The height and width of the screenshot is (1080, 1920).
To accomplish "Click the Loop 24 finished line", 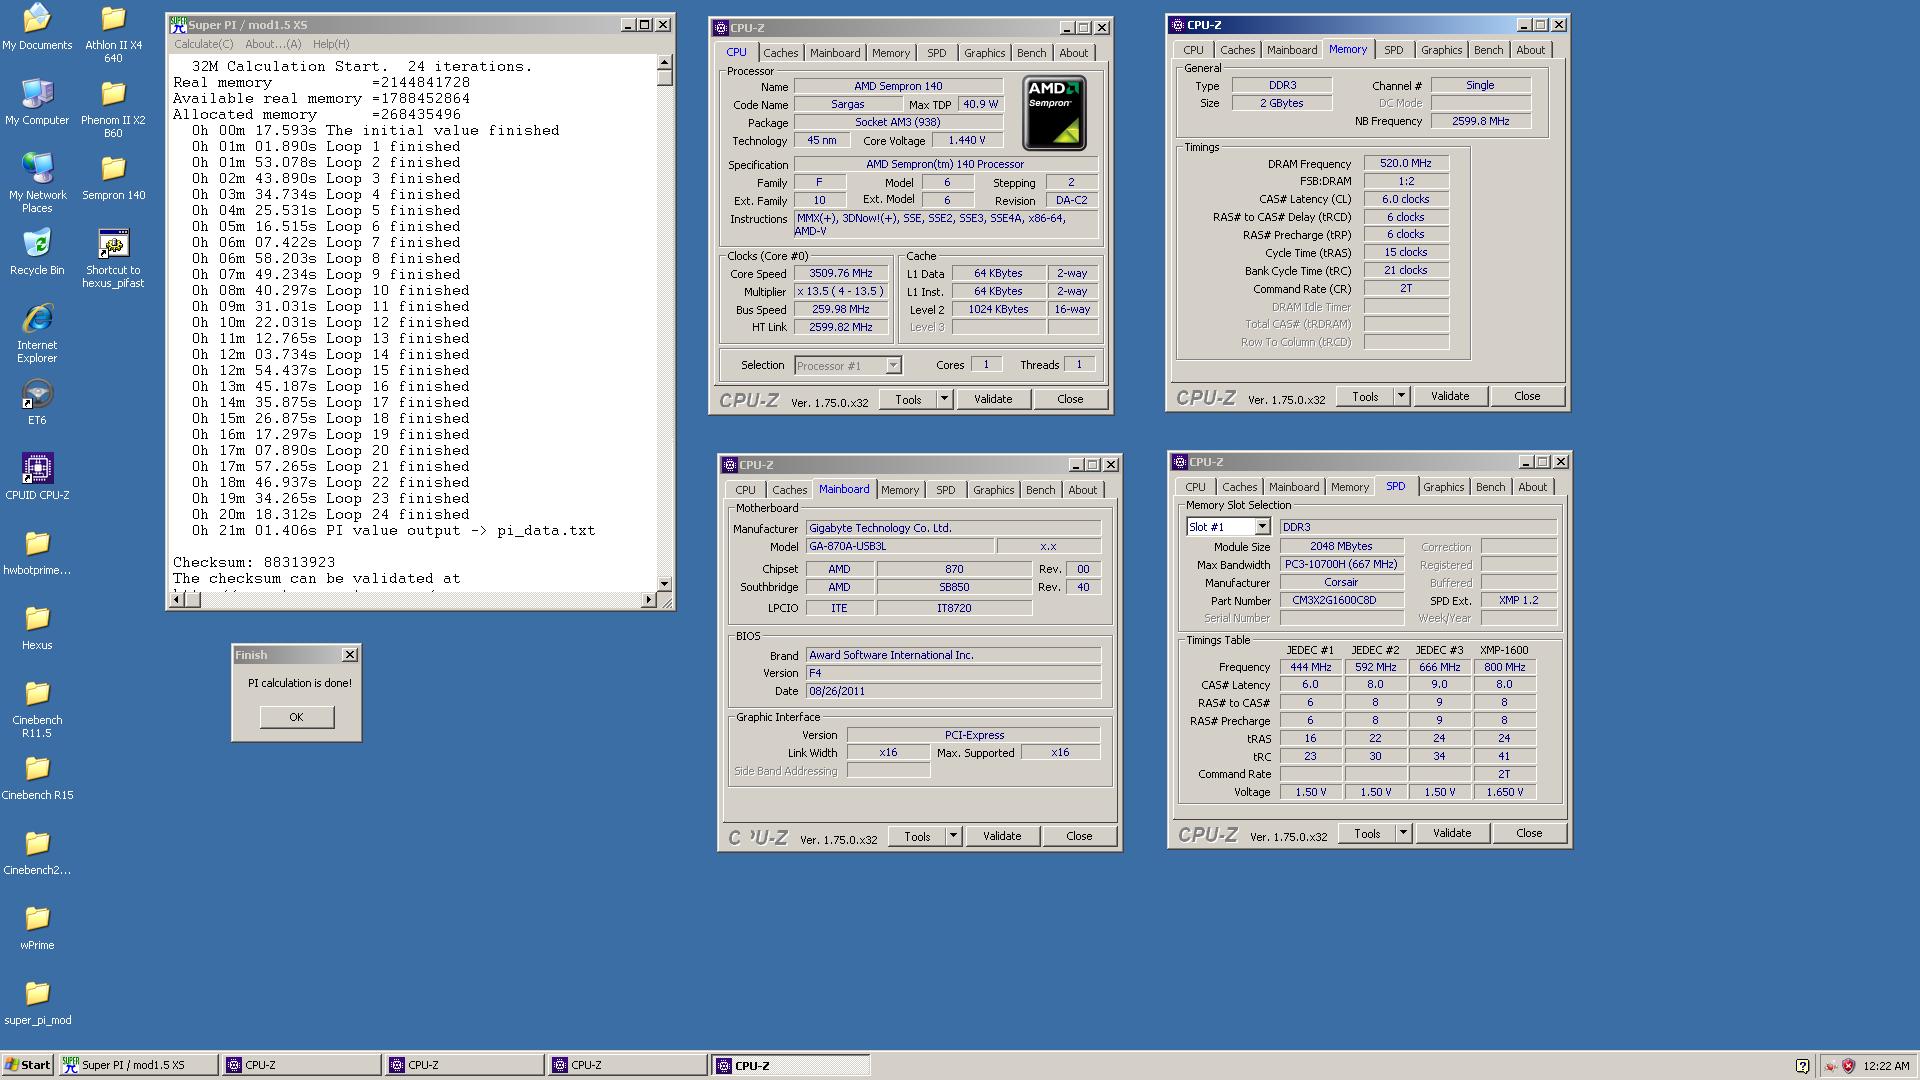I will (331, 514).
